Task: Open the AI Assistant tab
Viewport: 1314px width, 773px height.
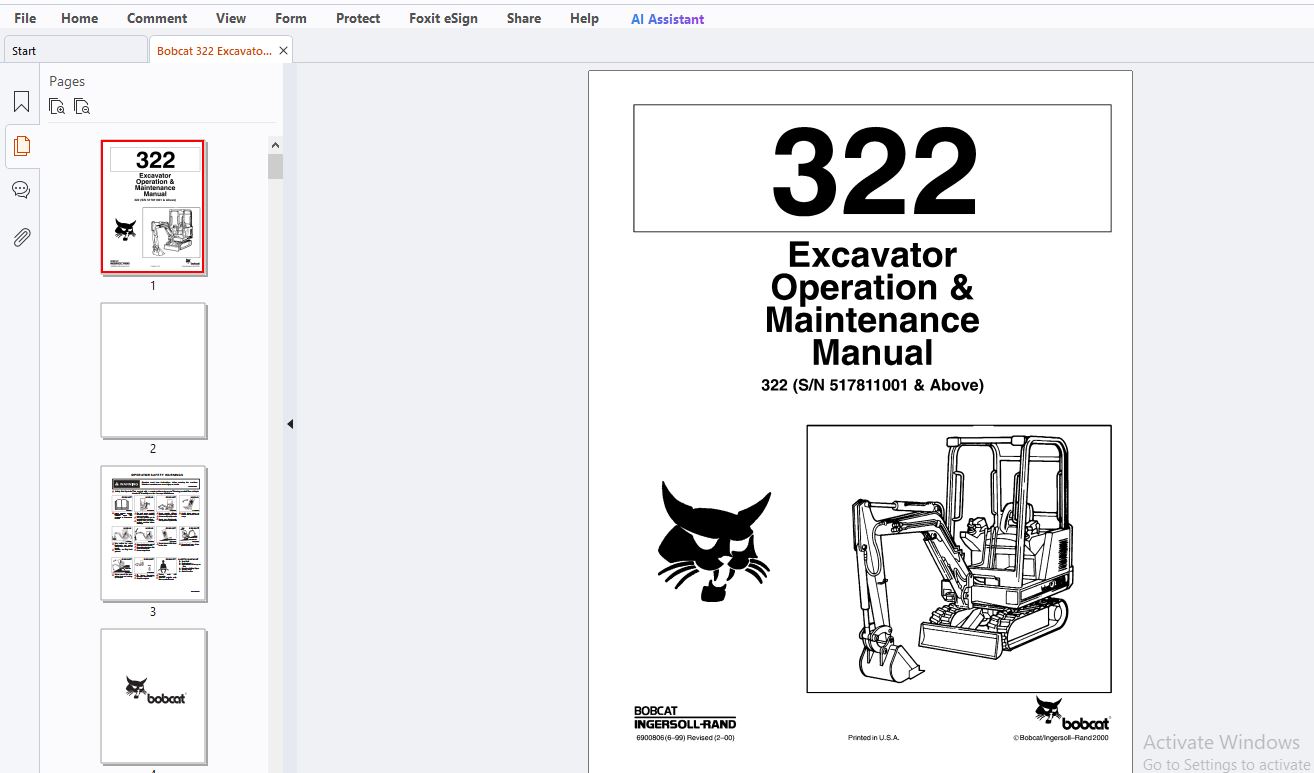Action: 668,19
